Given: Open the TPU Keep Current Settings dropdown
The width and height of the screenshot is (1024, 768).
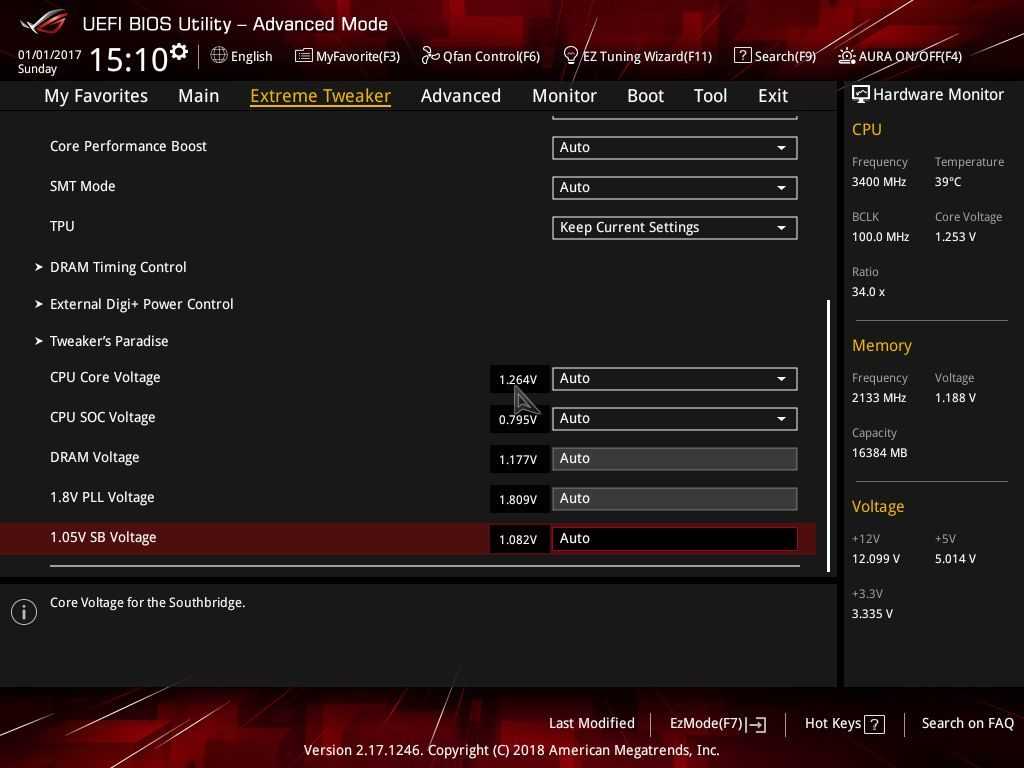Looking at the screenshot, I should 674,228.
